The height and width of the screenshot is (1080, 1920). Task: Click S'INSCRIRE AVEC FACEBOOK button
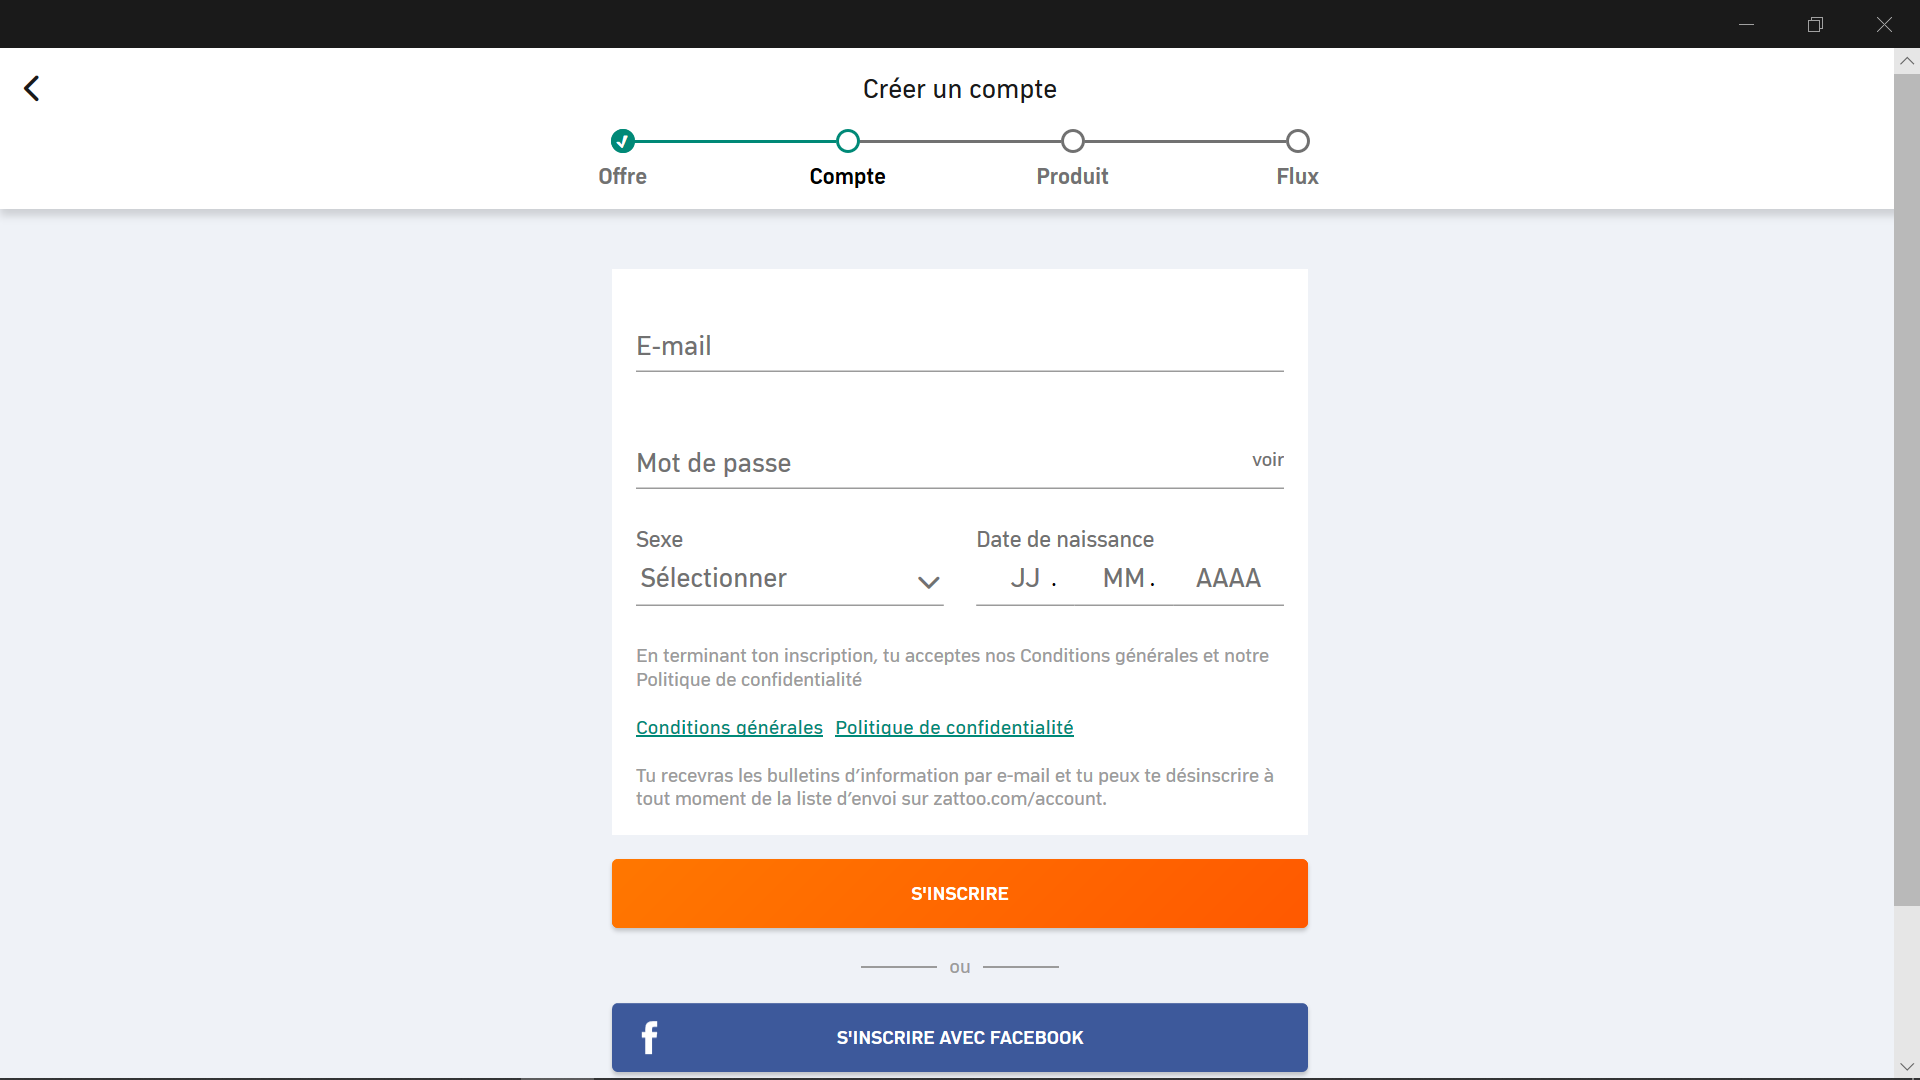(959, 1037)
